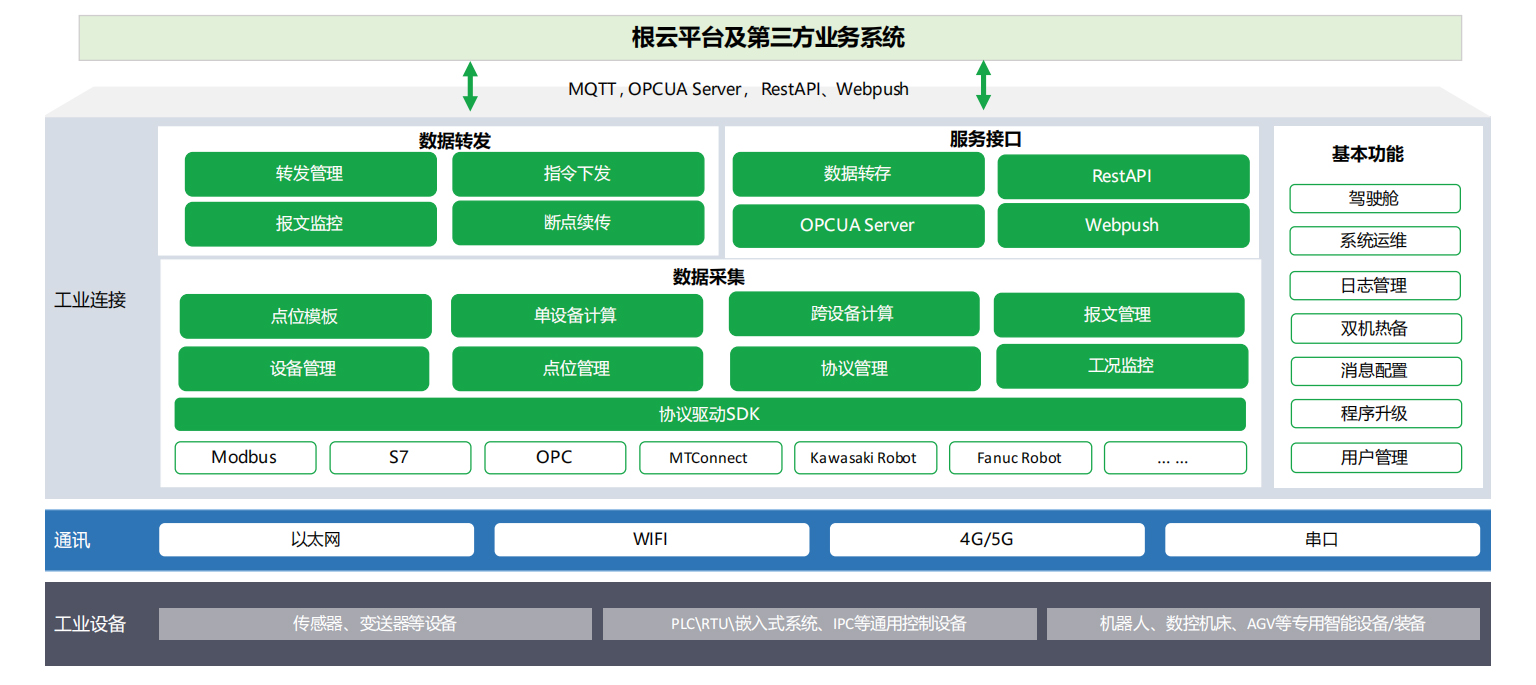Click the 协议驱动SDK bar

pyautogui.click(x=709, y=414)
